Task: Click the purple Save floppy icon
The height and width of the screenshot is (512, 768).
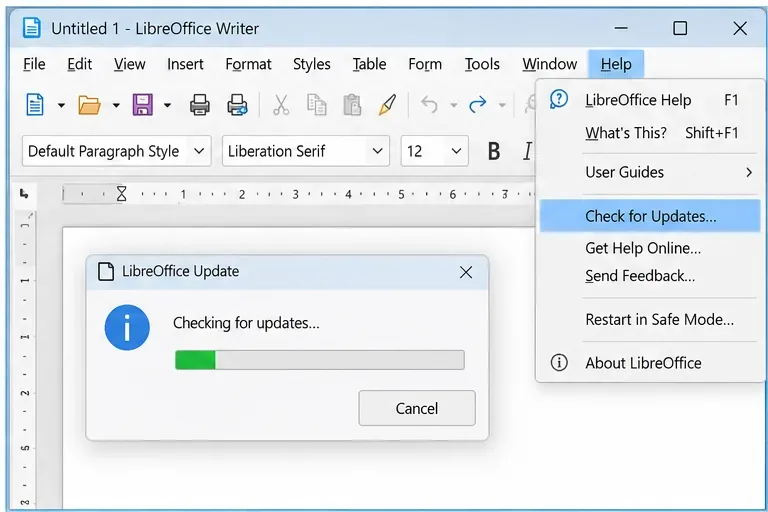Action: [x=143, y=104]
